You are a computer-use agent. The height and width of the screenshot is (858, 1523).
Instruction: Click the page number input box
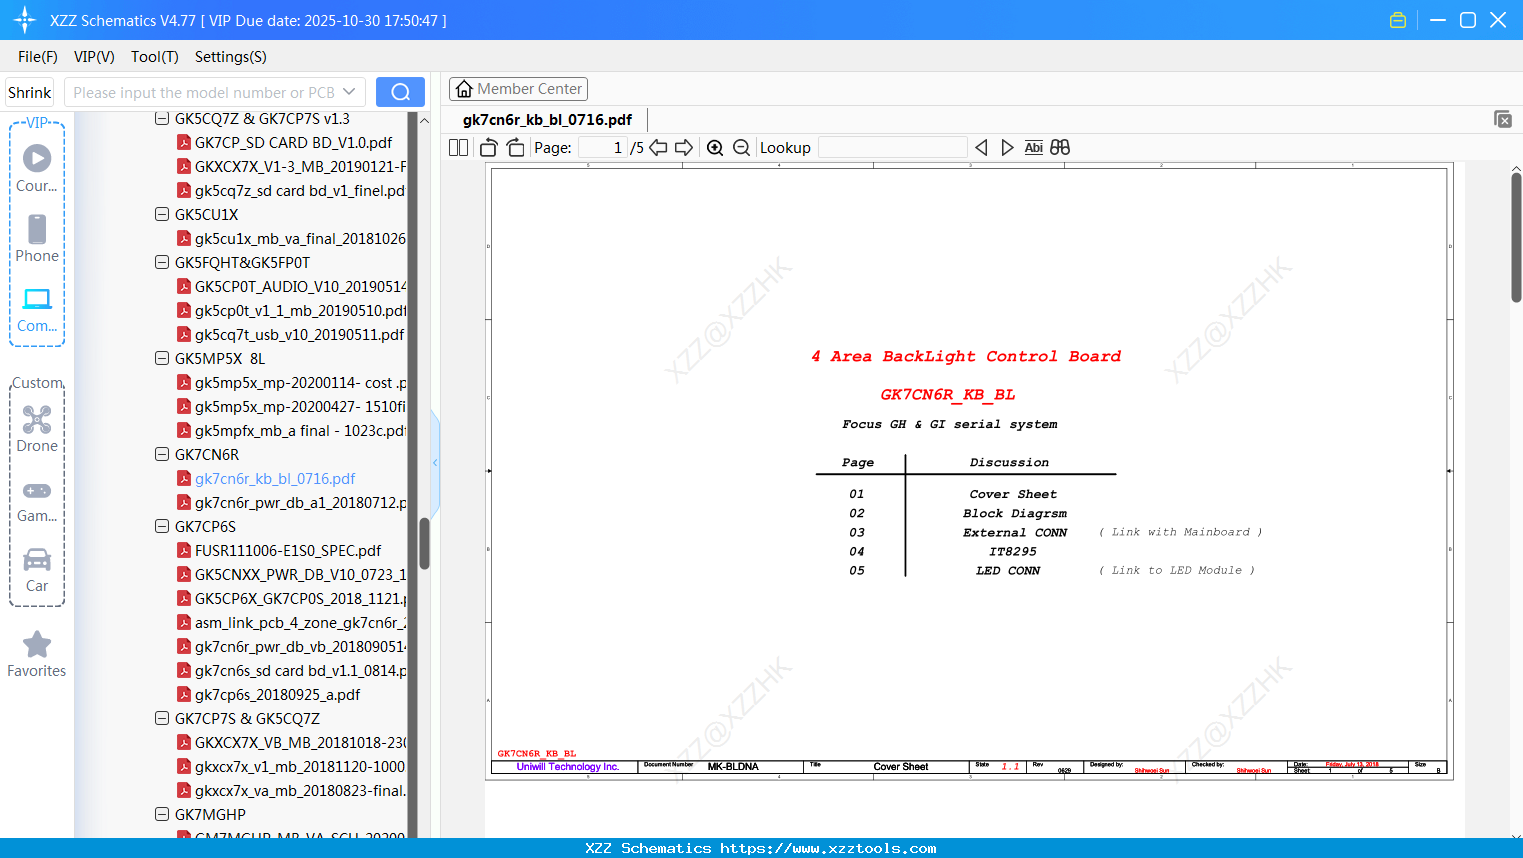pyautogui.click(x=602, y=147)
